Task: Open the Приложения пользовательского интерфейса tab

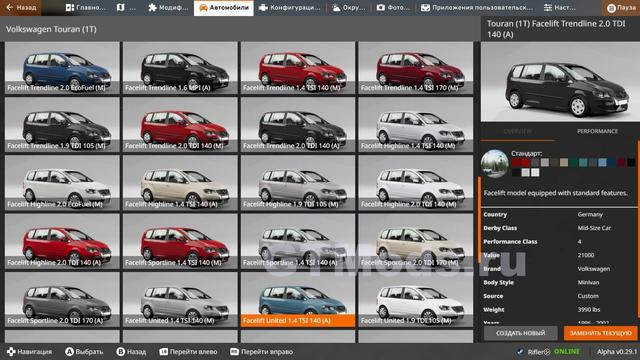Action: tap(476, 7)
